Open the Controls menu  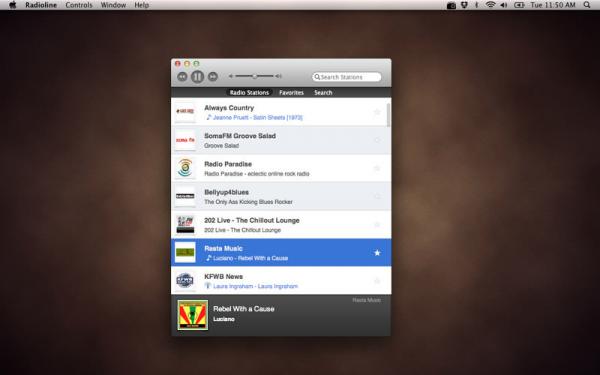pyautogui.click(x=79, y=5)
